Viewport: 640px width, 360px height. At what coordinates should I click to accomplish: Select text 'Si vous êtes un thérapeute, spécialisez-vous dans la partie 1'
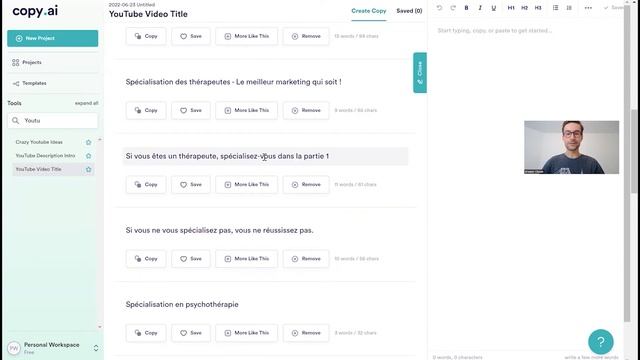[227, 156]
